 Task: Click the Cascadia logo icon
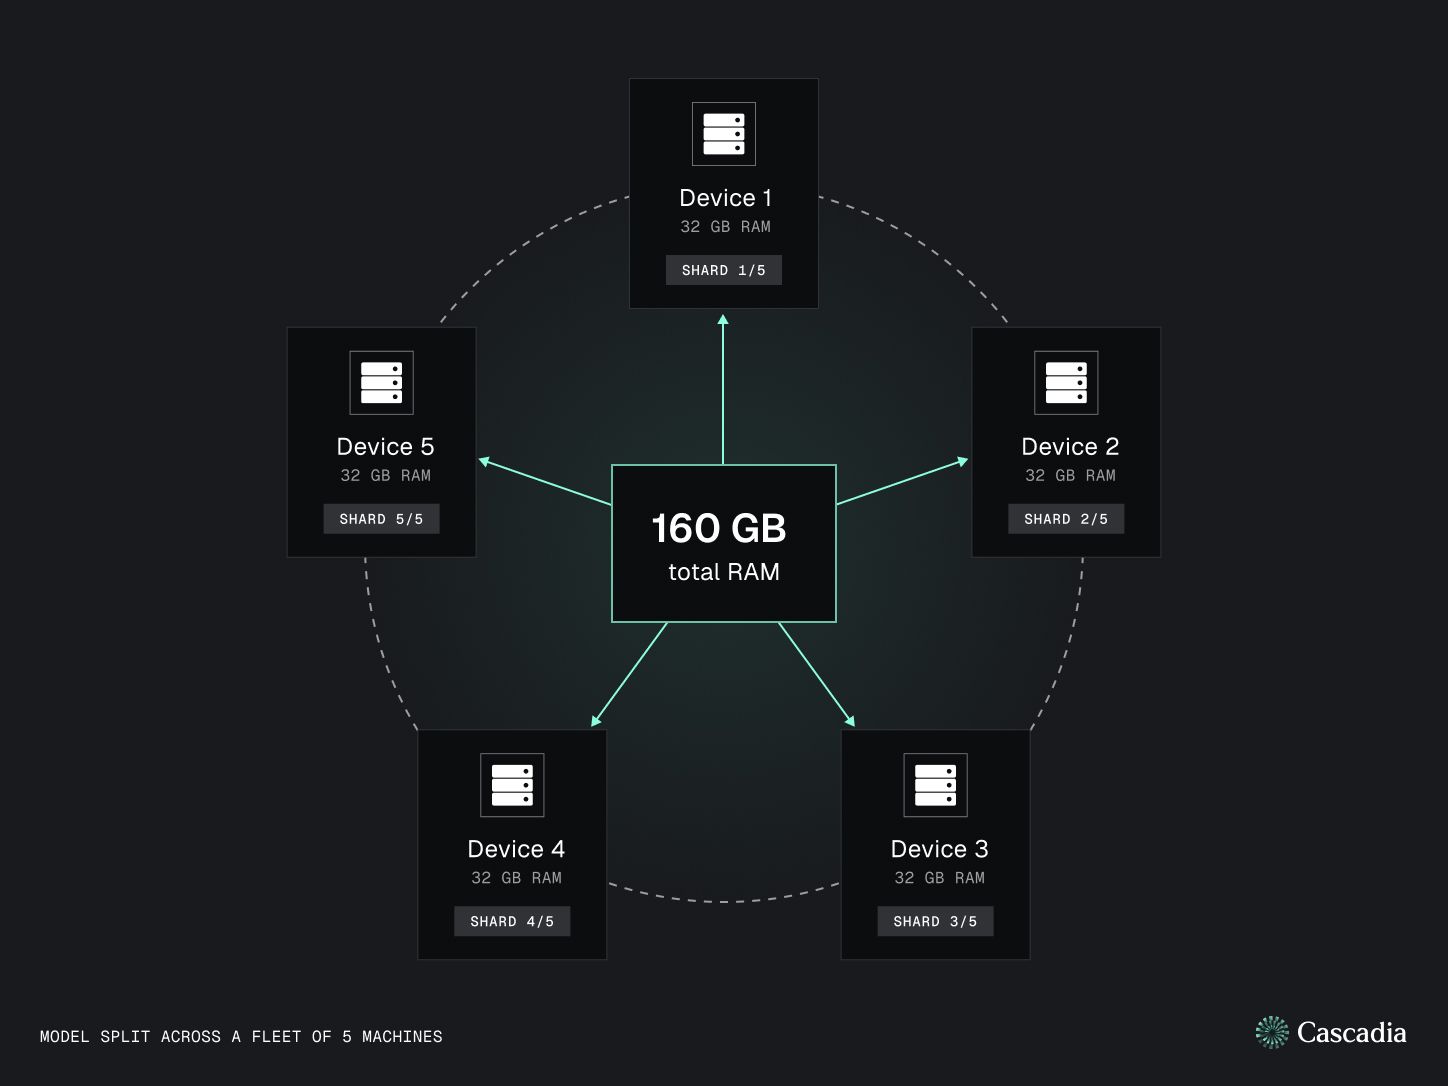[1272, 1033]
